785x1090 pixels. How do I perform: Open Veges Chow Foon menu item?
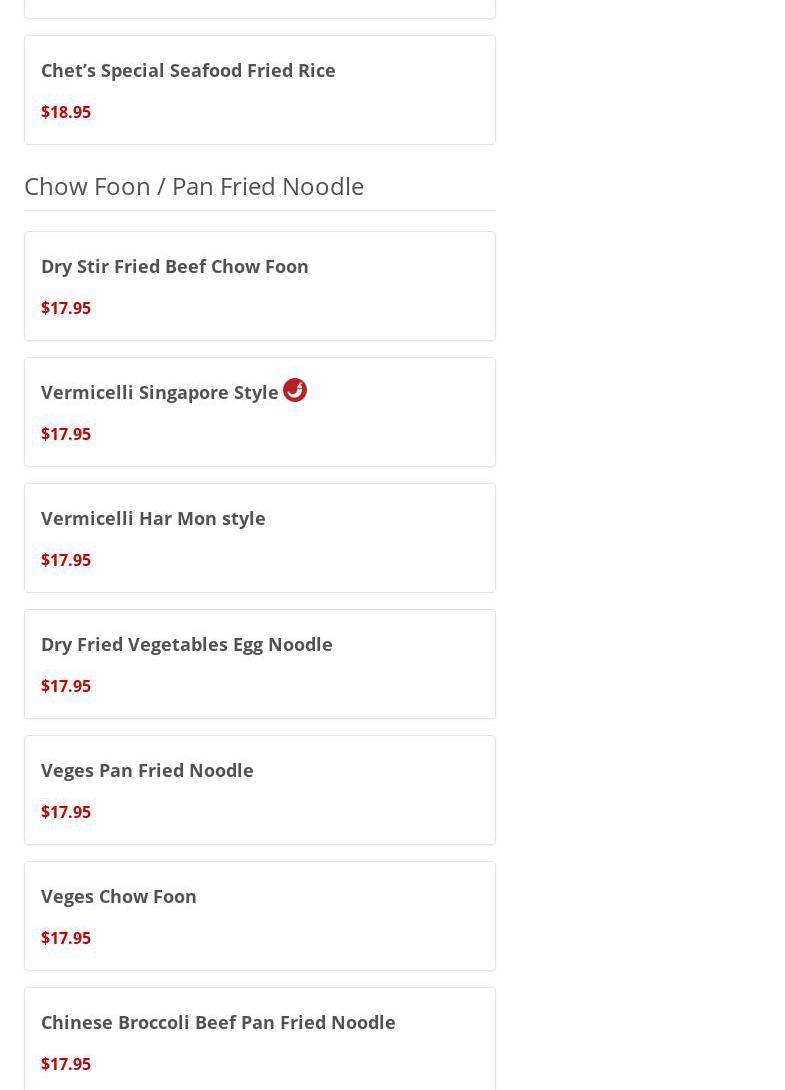118,896
